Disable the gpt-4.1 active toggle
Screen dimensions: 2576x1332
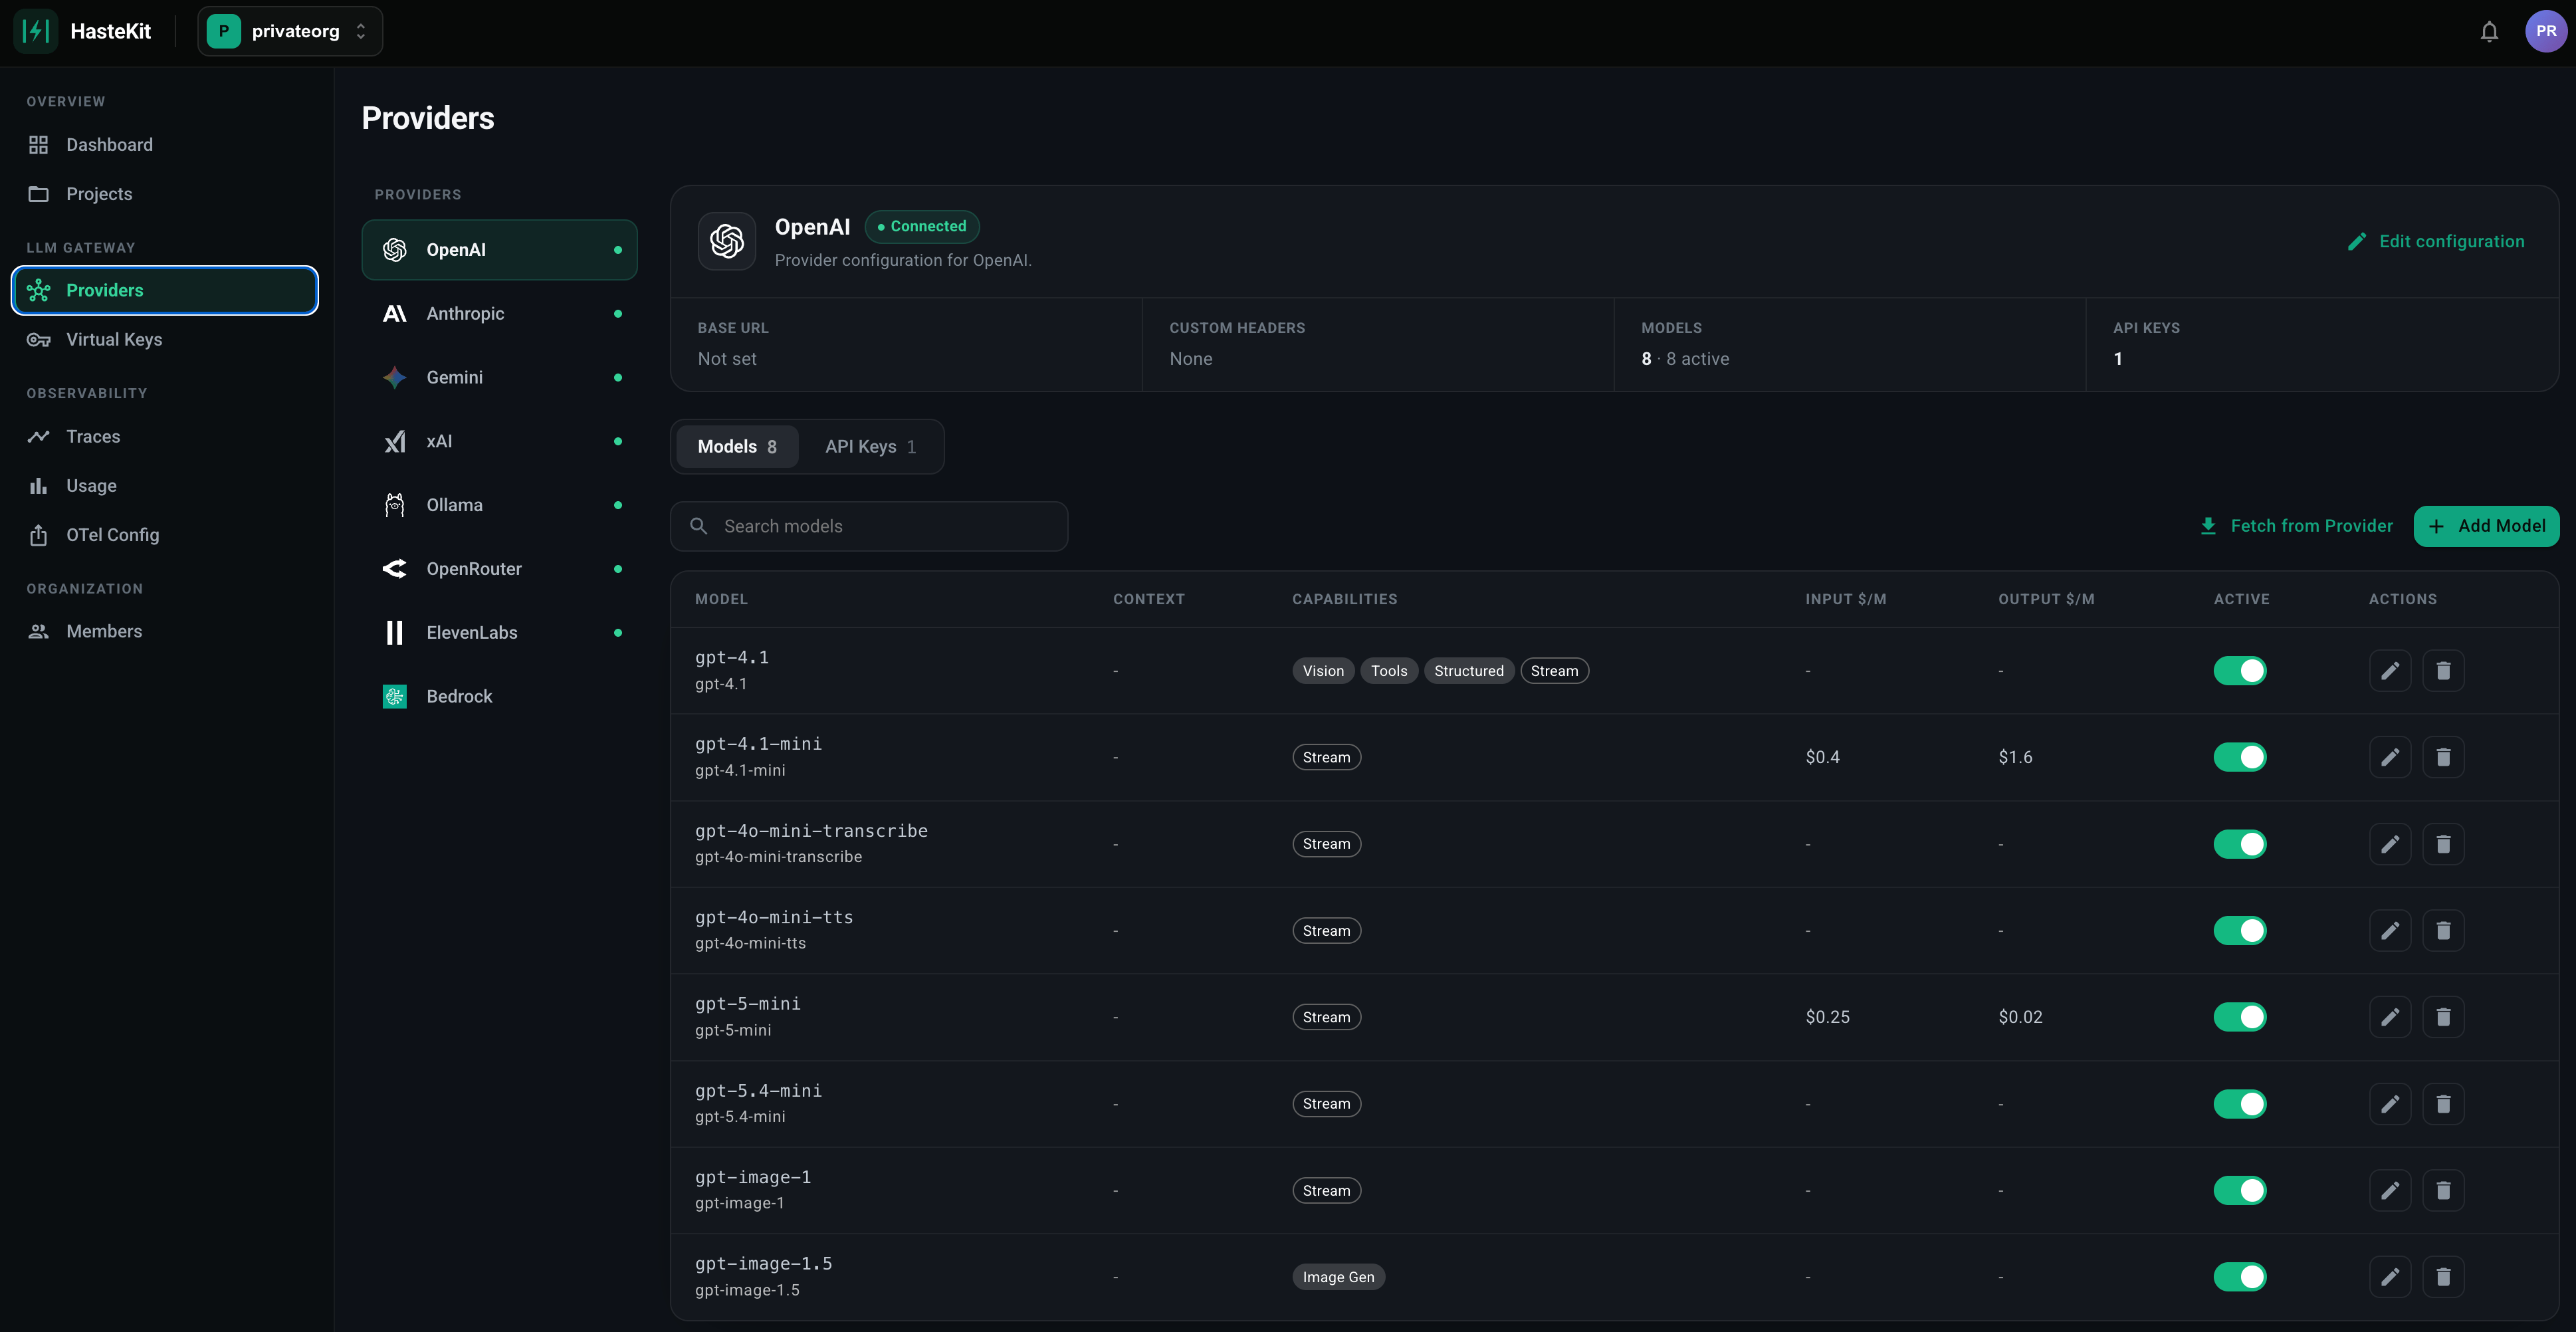pyautogui.click(x=2240, y=671)
